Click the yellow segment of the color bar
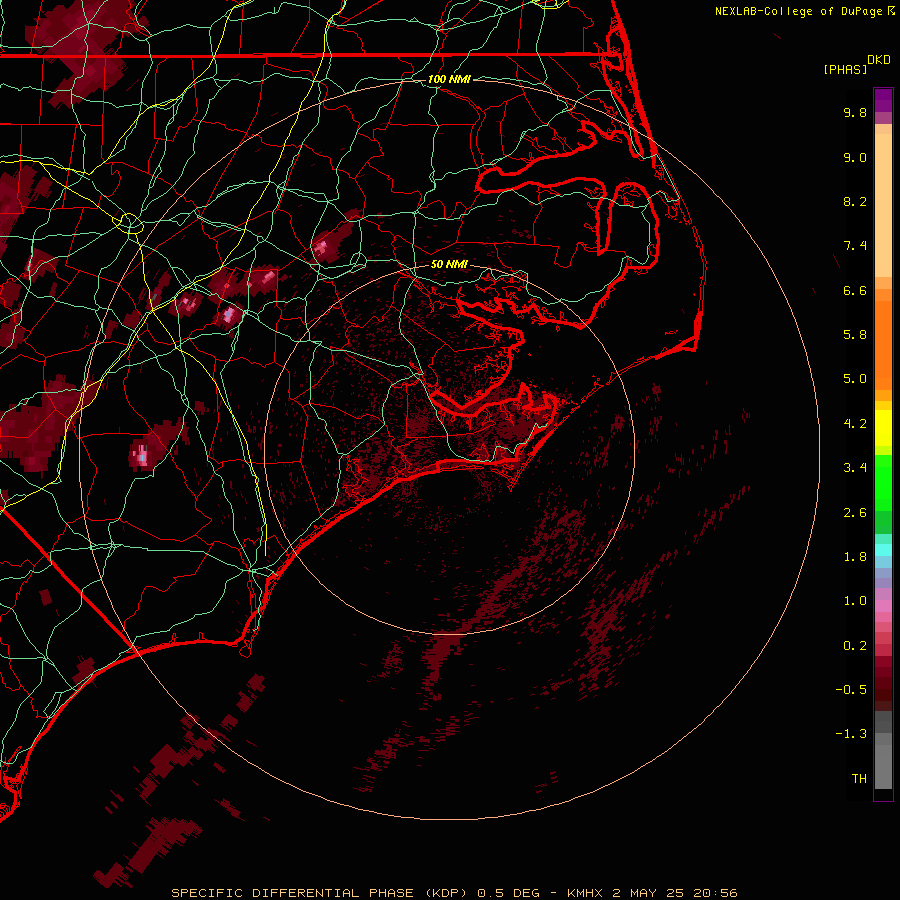 coord(883,428)
